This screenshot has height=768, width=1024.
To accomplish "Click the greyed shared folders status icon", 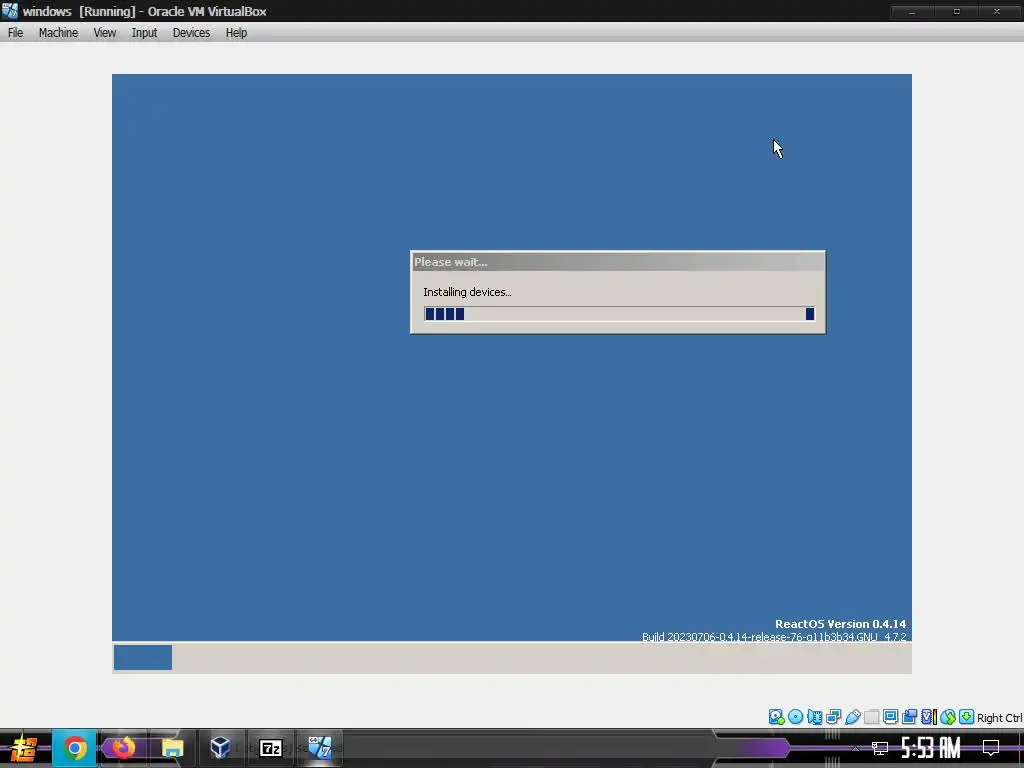I will point(871,717).
